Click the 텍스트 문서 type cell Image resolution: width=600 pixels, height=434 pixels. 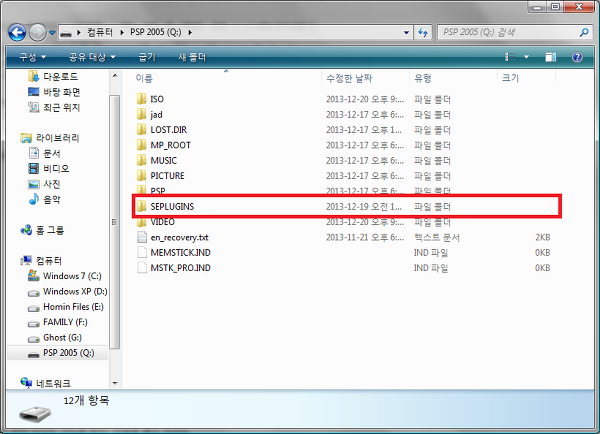tap(437, 237)
